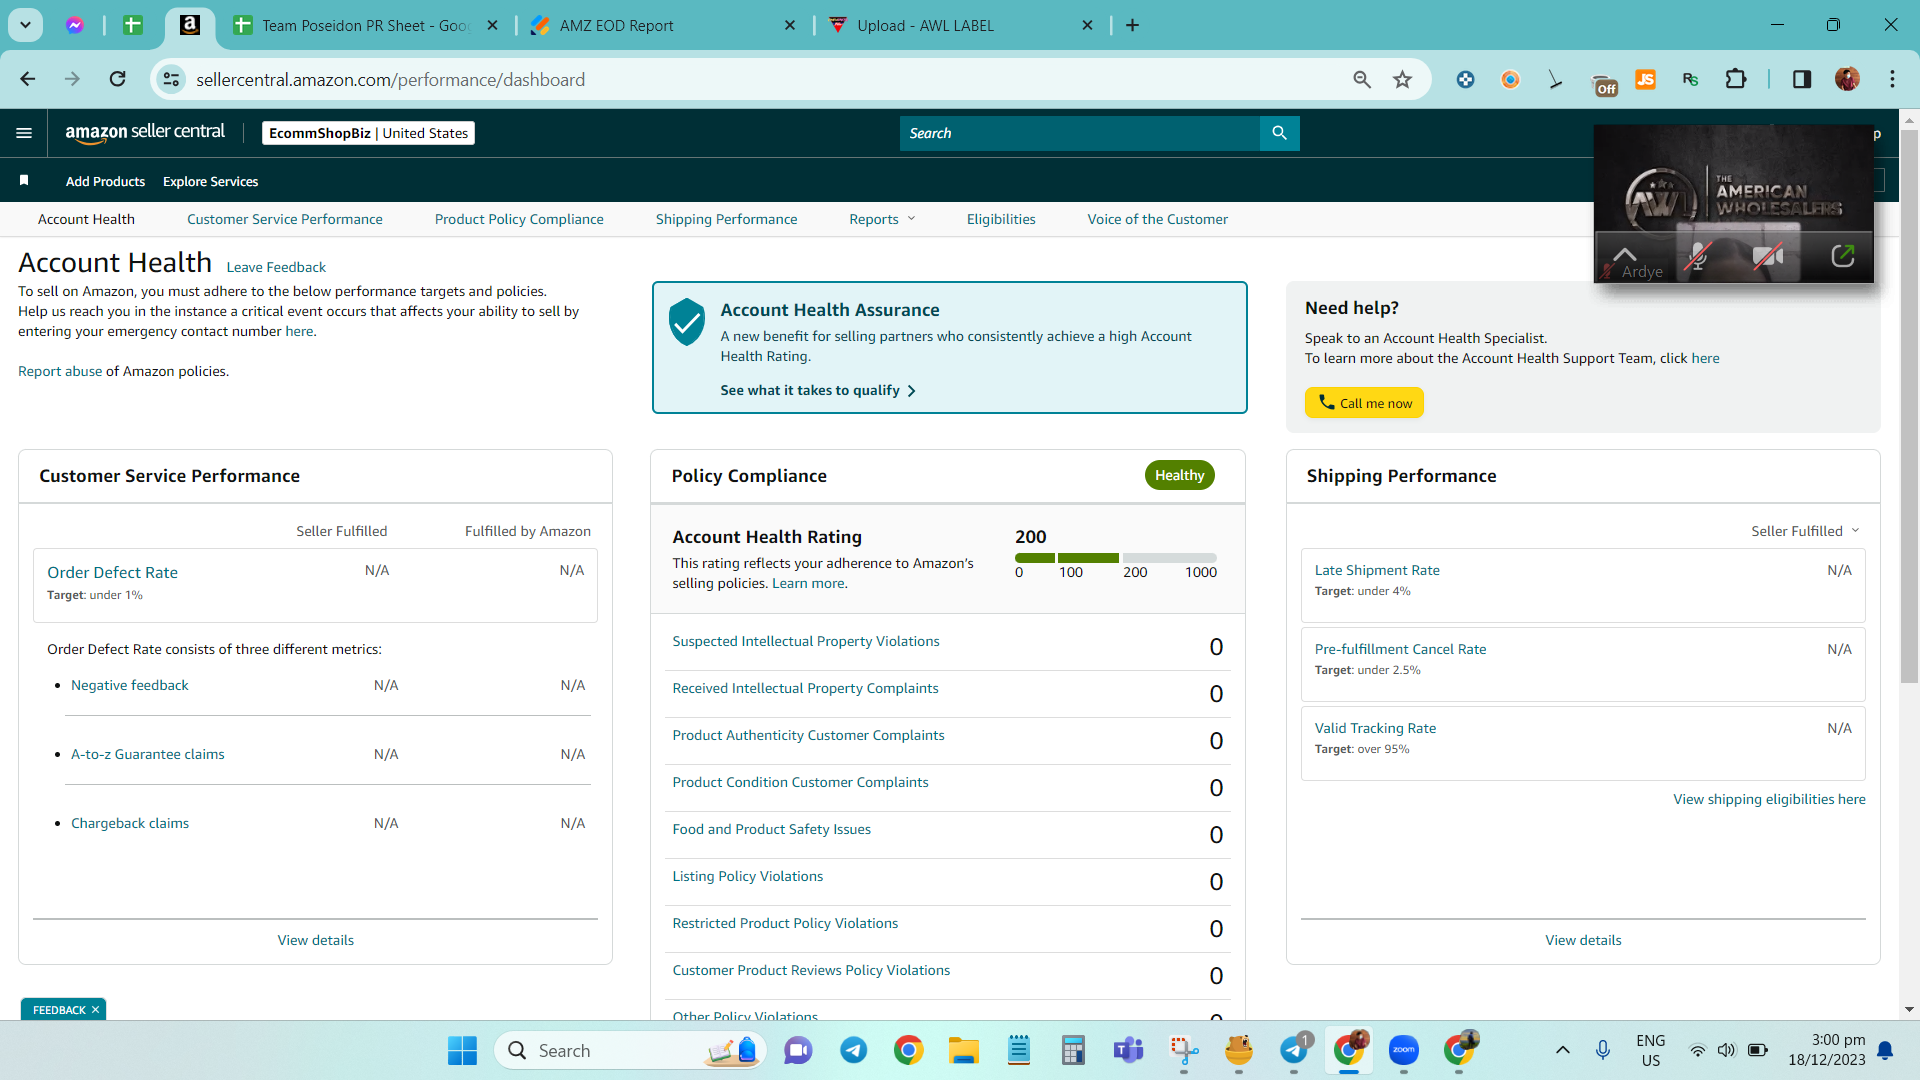1920x1080 pixels.
Task: Click the orange JS extension icon
Action: point(1645,79)
